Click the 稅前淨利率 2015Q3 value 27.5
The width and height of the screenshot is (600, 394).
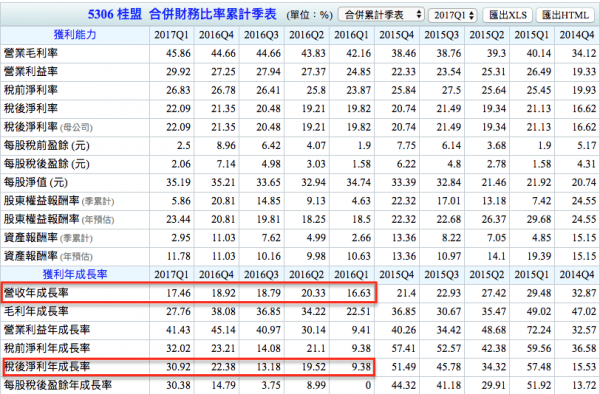[452, 90]
